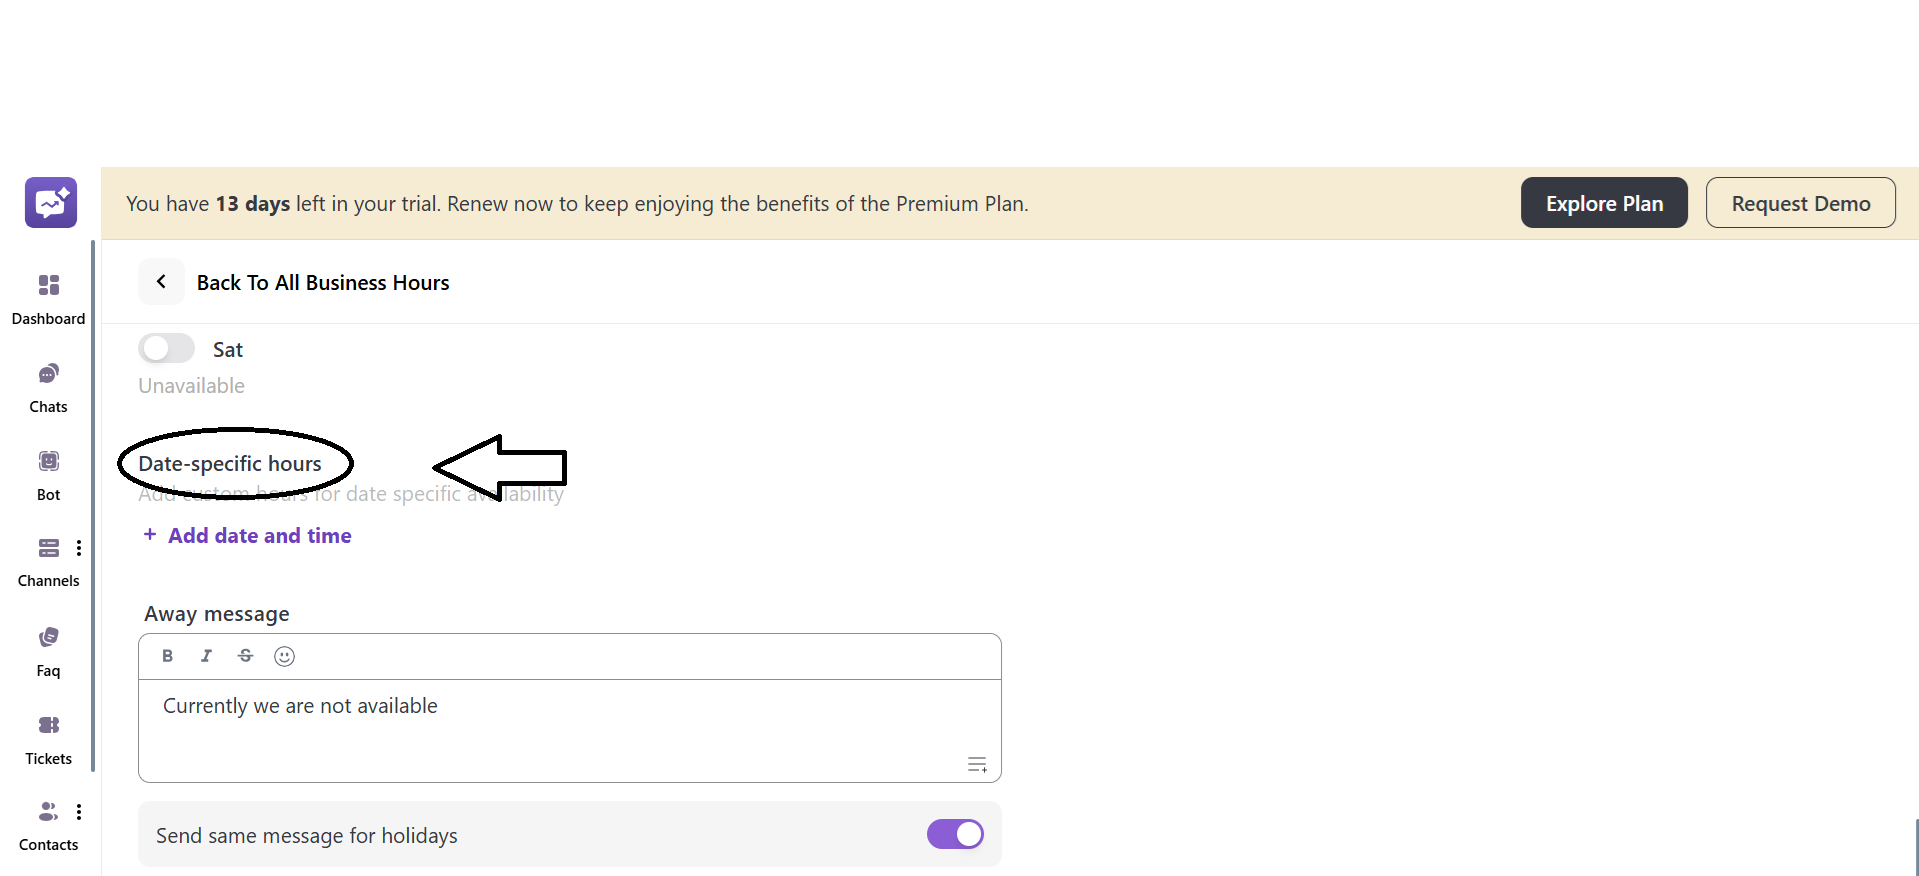1919x876 pixels.
Task: Open Channels in the sidebar
Action: tap(48, 561)
